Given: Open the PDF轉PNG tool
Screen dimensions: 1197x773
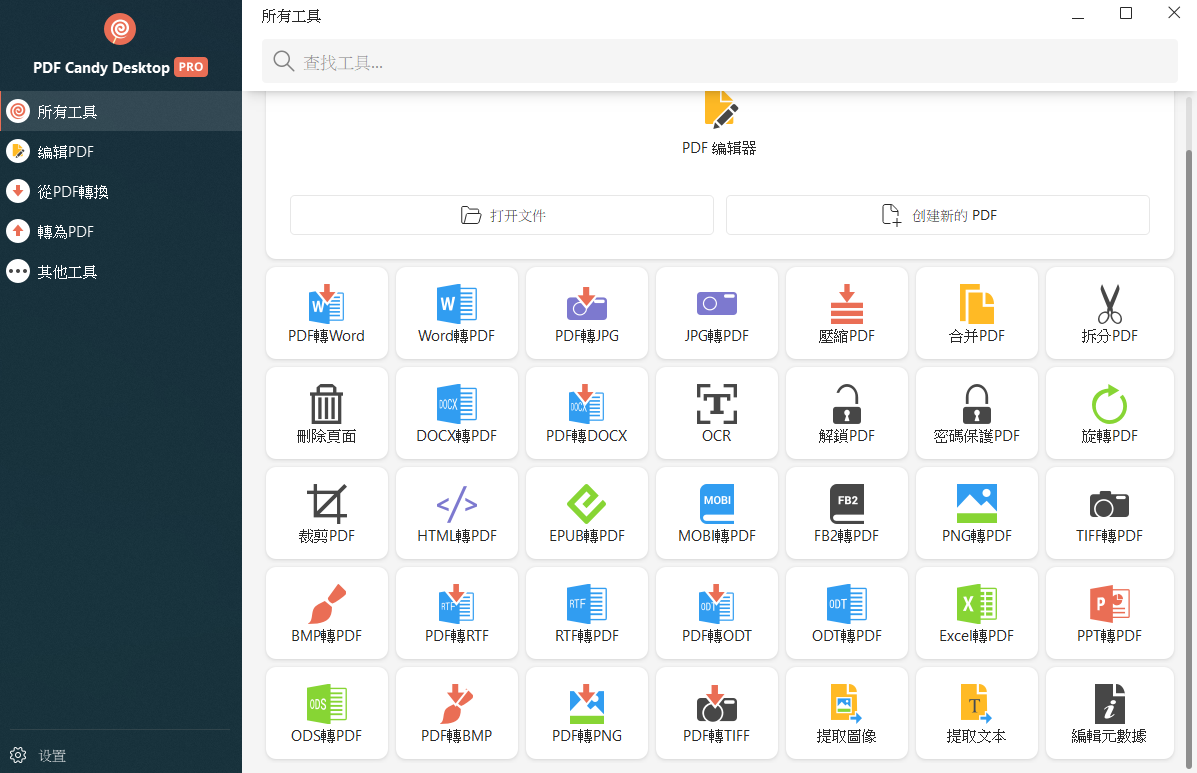Looking at the screenshot, I should 586,713.
